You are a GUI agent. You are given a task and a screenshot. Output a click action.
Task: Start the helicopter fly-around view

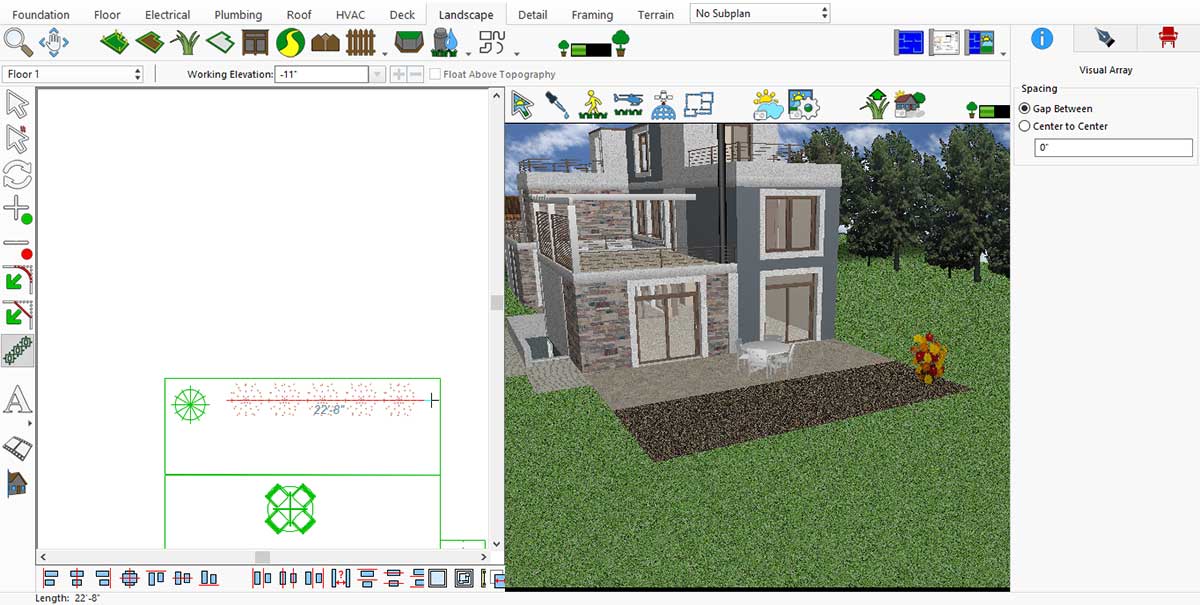point(628,105)
